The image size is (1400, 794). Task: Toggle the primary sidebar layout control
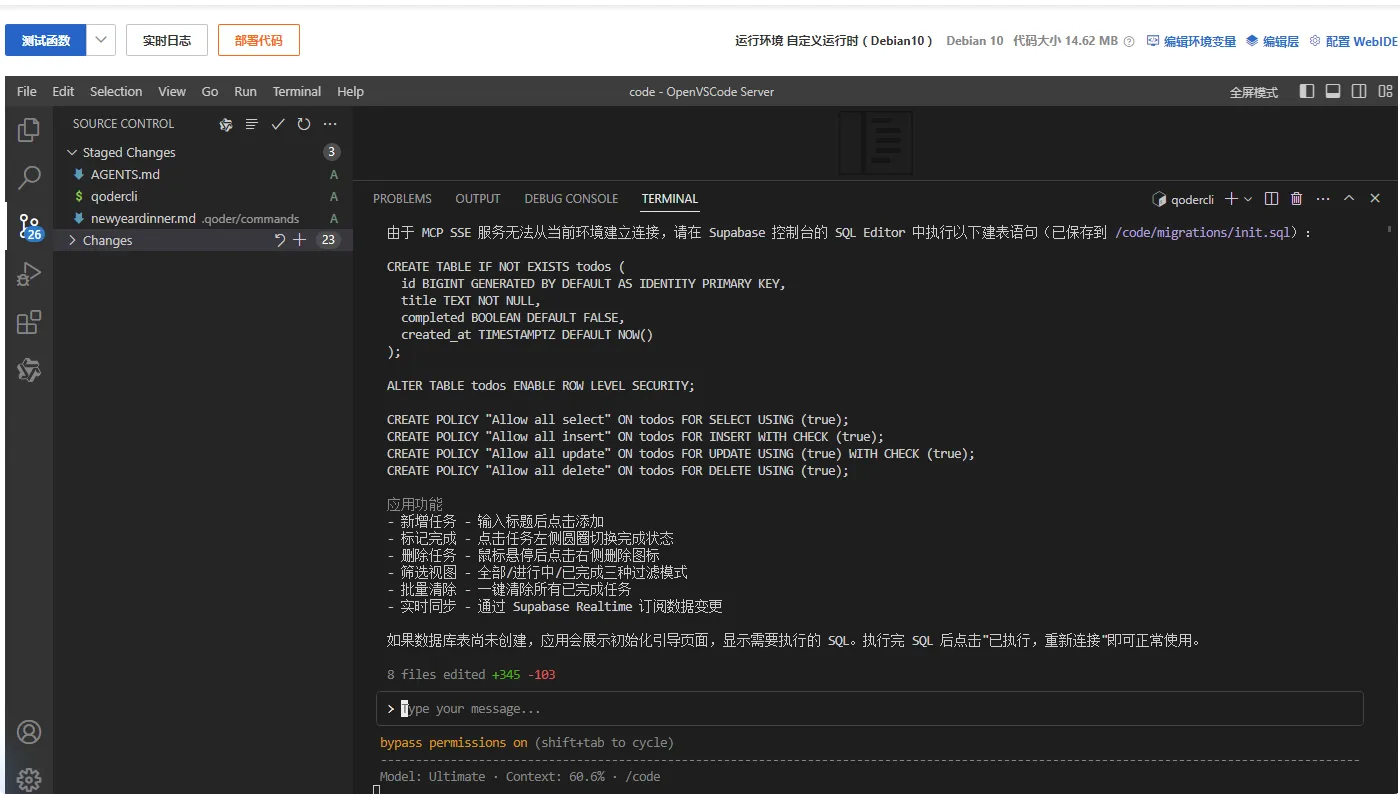pyautogui.click(x=1306, y=90)
